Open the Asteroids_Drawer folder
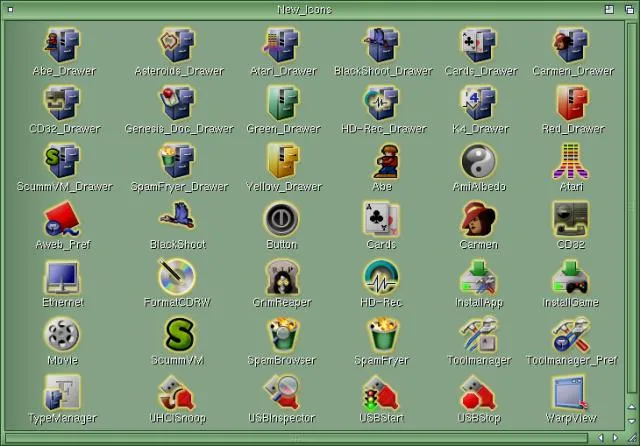 pyautogui.click(x=179, y=46)
